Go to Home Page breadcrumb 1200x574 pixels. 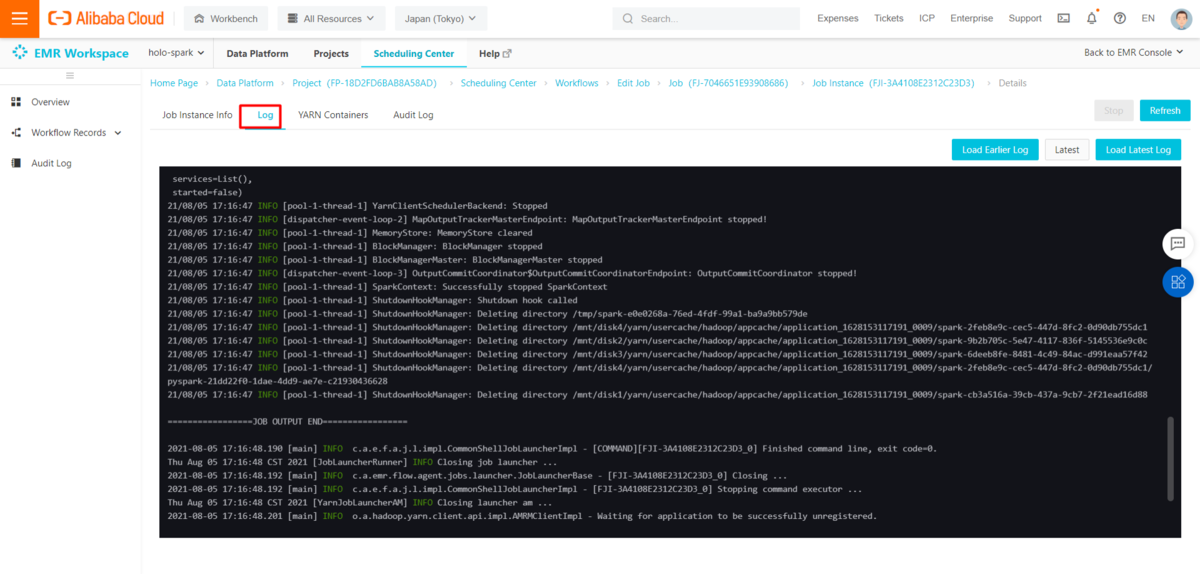click(x=174, y=83)
